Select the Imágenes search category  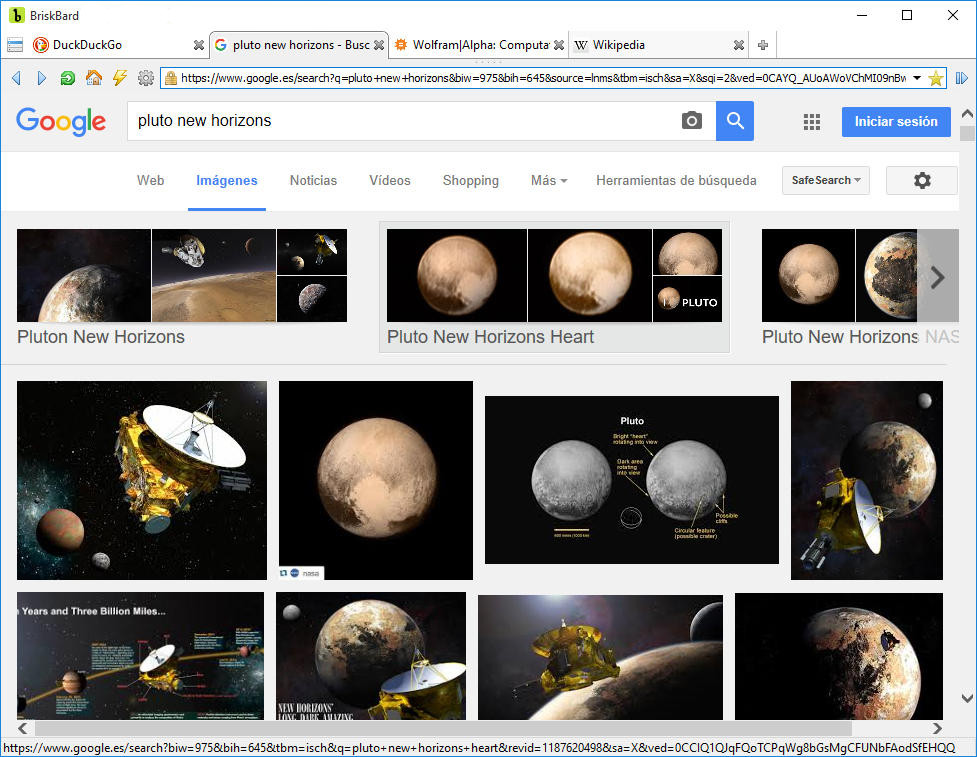coord(227,181)
